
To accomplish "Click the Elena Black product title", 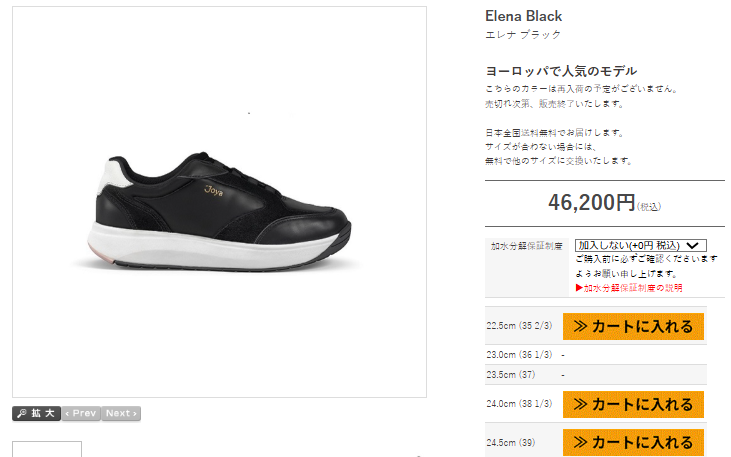I will 524,16.
